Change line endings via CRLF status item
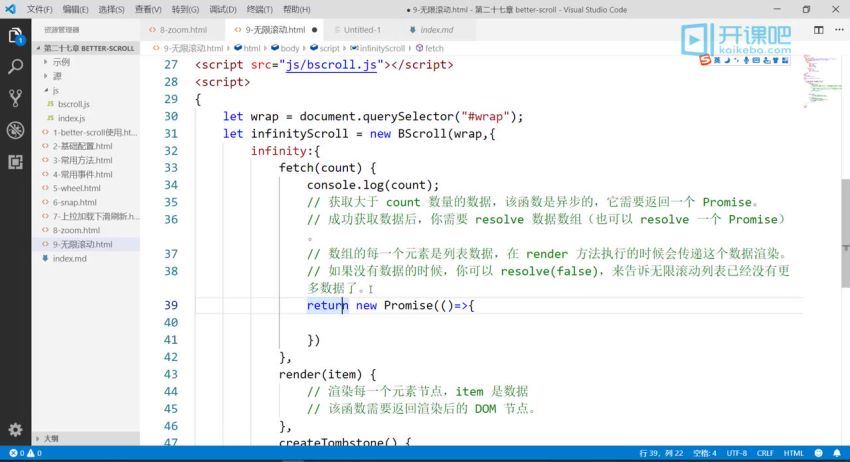This screenshot has height=462, width=850. click(x=765, y=453)
